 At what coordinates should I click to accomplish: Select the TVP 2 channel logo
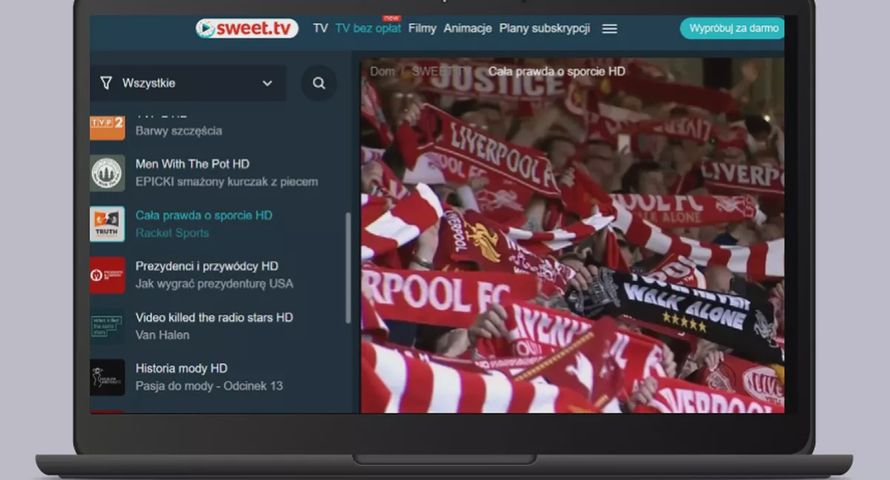[107, 126]
